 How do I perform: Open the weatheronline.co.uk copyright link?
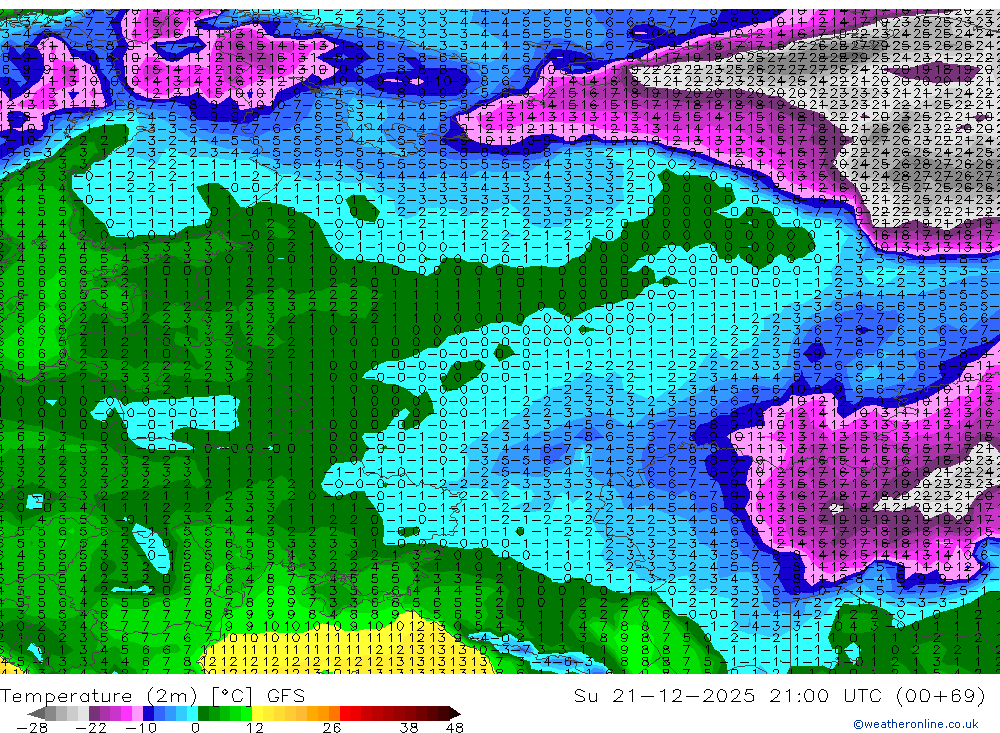915,723
